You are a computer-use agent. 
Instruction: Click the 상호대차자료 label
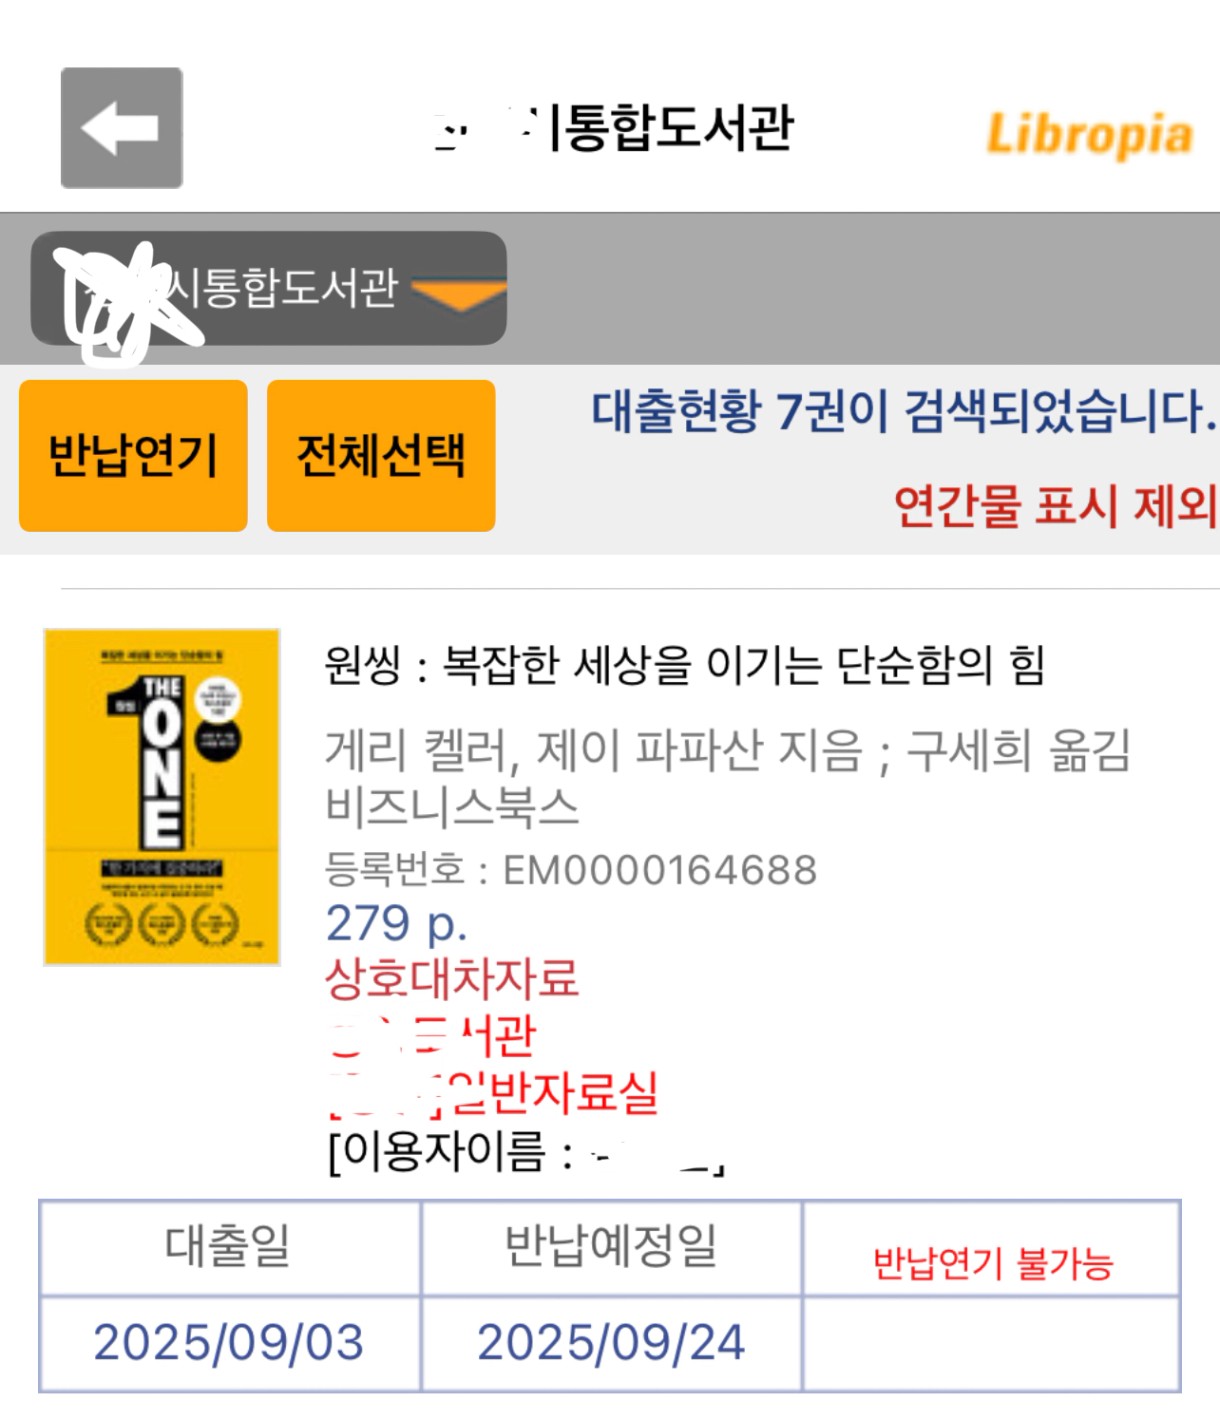[452, 978]
